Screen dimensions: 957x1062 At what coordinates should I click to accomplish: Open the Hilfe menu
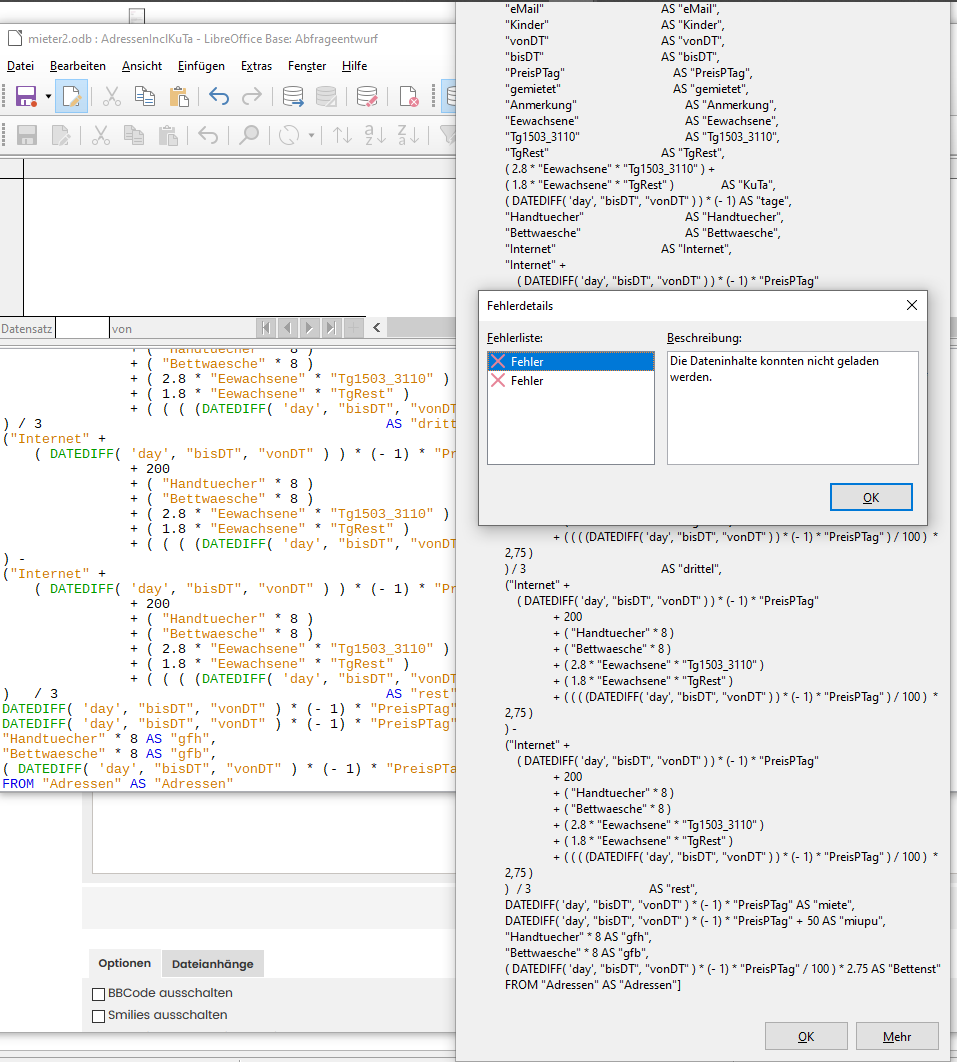[x=354, y=66]
